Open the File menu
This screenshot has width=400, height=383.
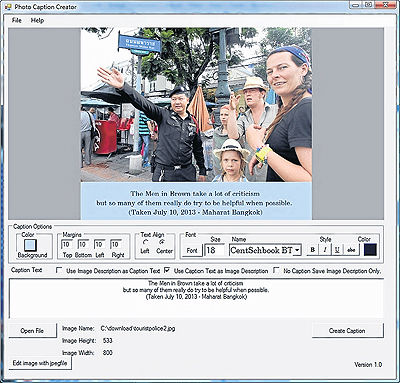click(17, 20)
